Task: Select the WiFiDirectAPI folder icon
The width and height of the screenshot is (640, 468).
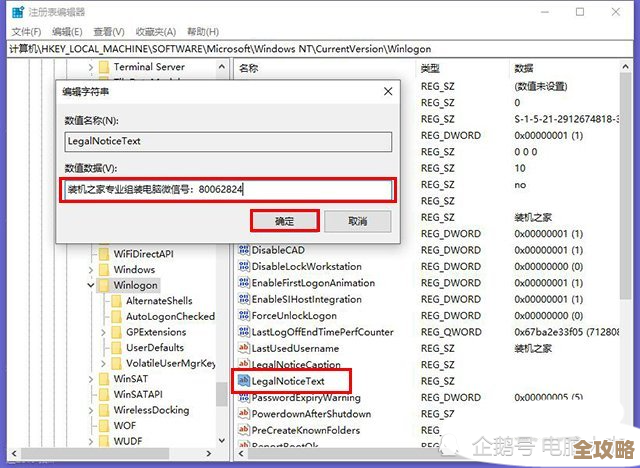Action: point(104,254)
